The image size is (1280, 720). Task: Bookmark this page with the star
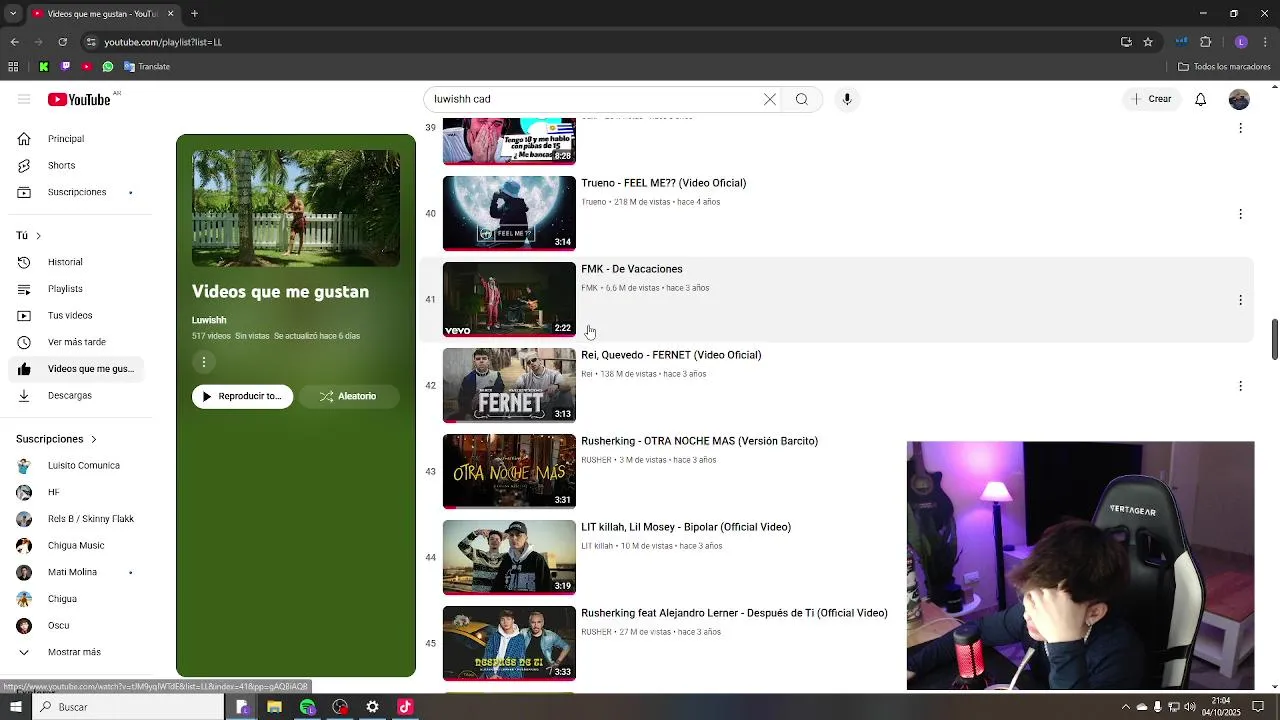1148,42
